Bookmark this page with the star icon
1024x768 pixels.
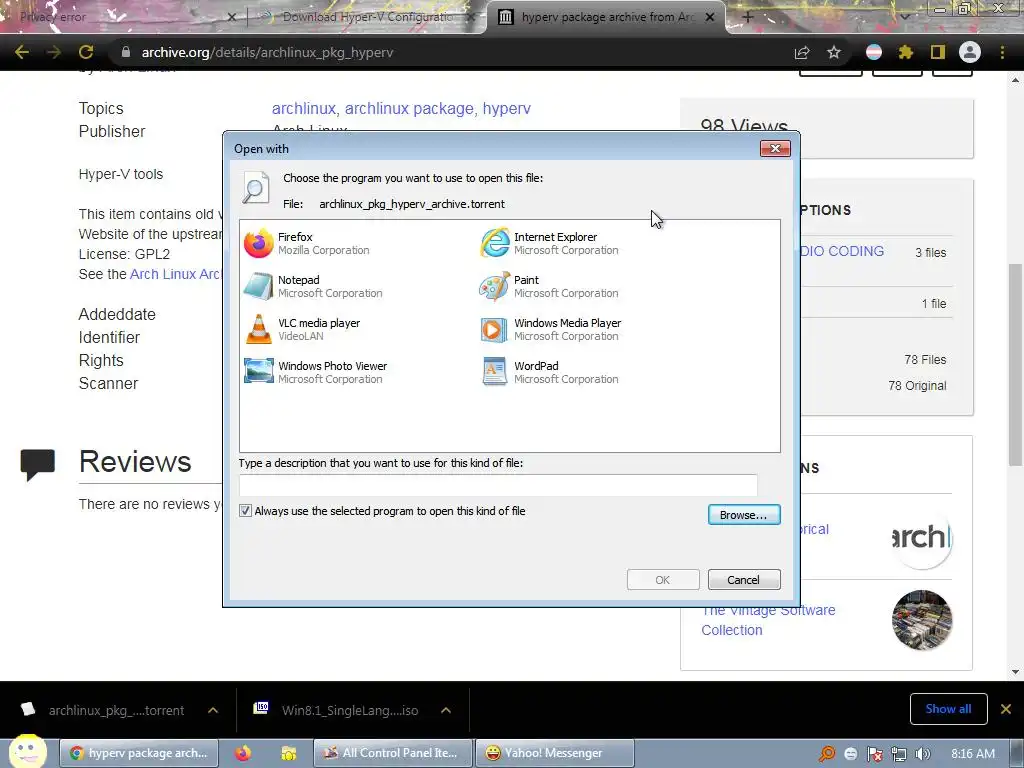[x=833, y=52]
